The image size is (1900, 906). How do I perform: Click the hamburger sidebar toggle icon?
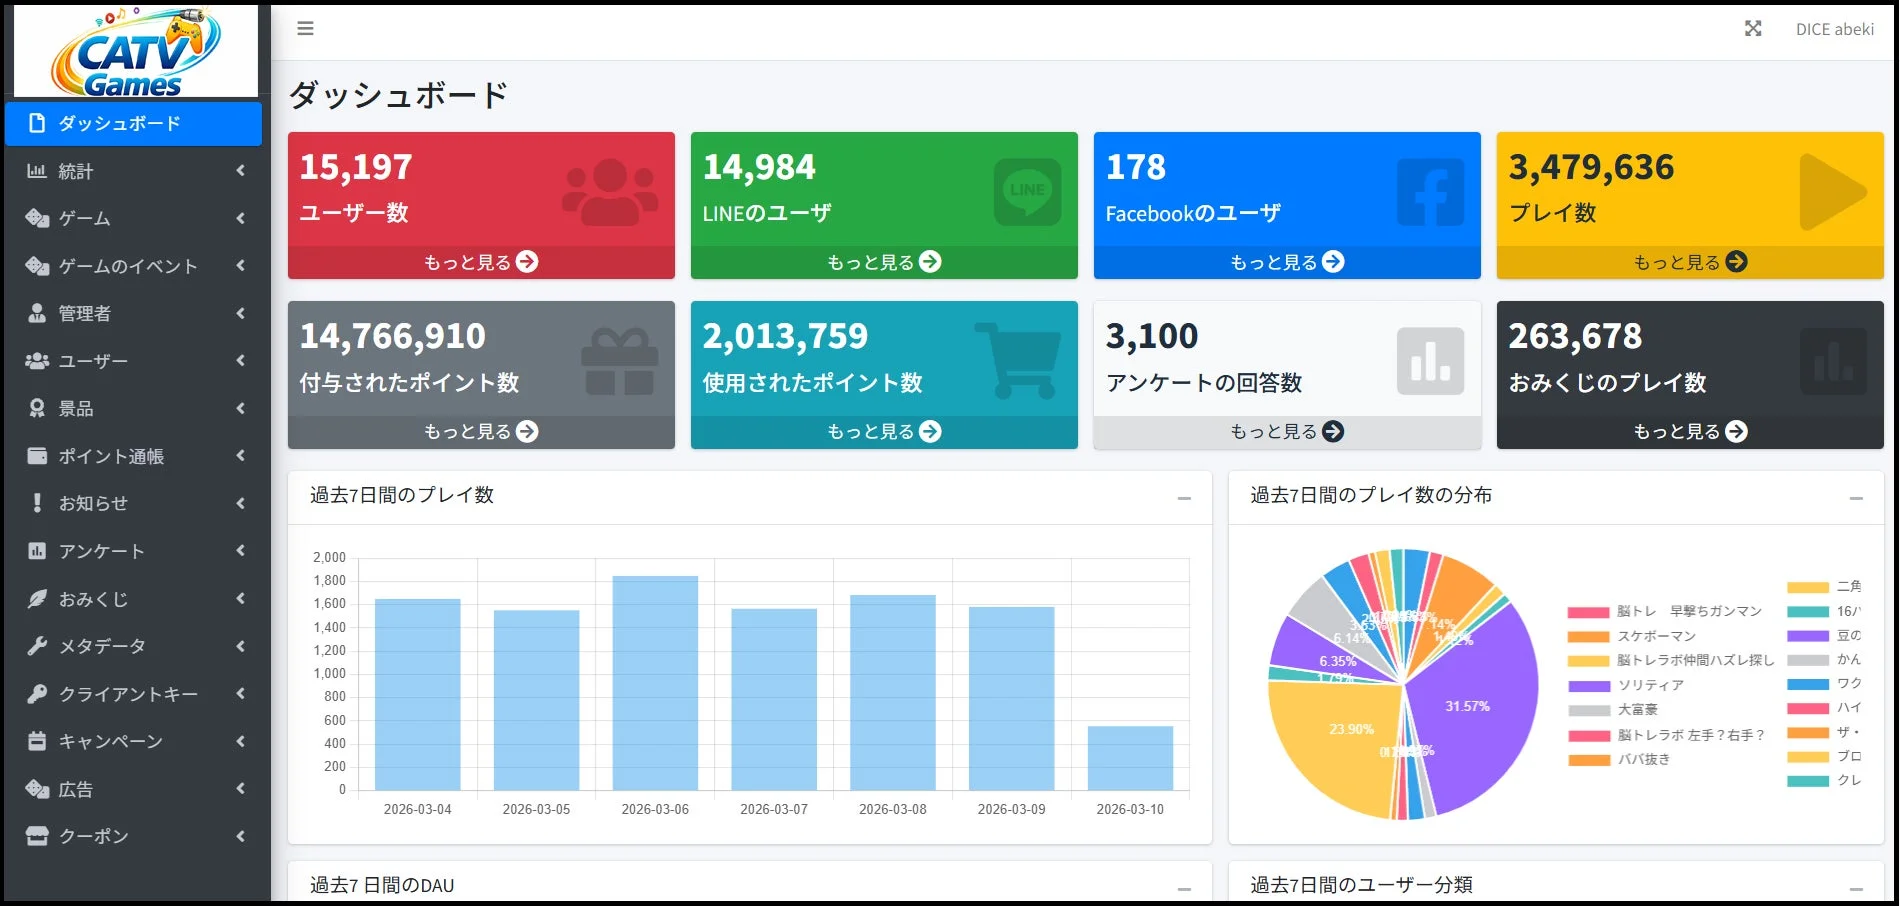coord(305,29)
